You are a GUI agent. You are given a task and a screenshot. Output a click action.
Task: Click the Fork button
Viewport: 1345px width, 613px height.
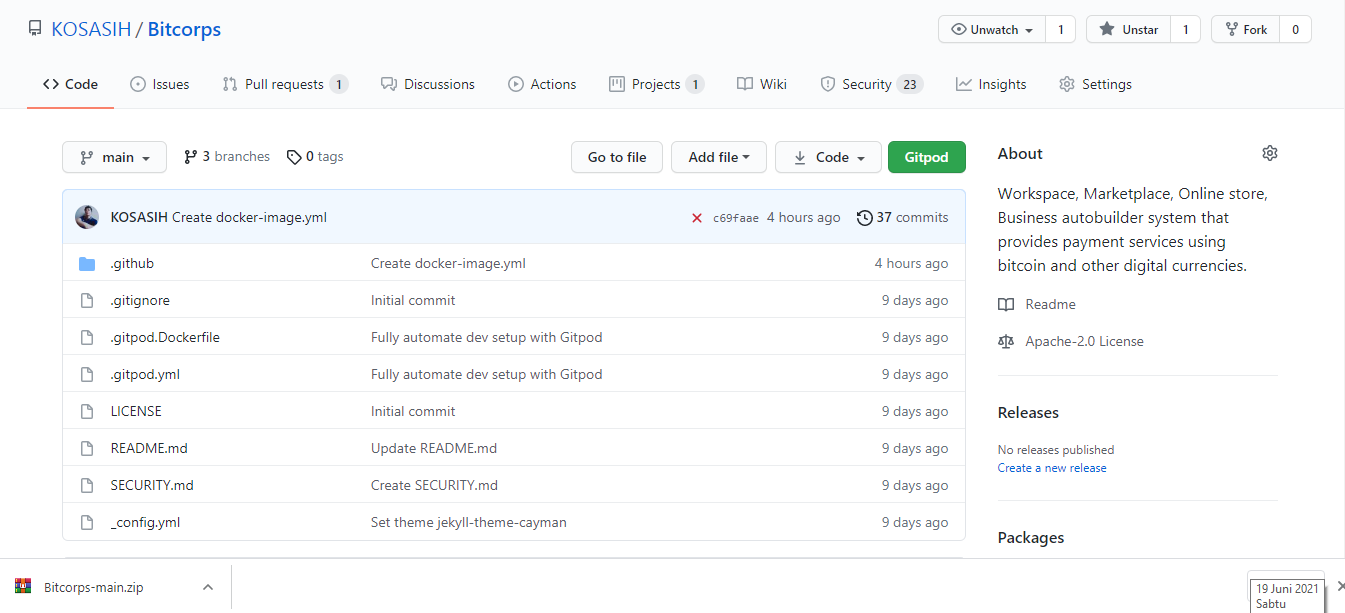(x=1246, y=30)
